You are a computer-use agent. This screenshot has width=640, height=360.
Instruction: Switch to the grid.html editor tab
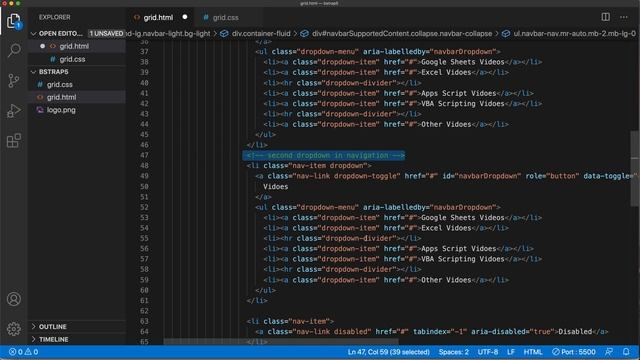pos(158,18)
